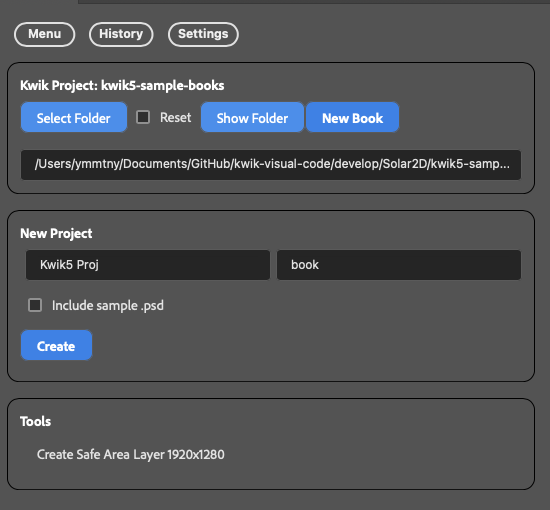Click Show Folder button

(252, 118)
